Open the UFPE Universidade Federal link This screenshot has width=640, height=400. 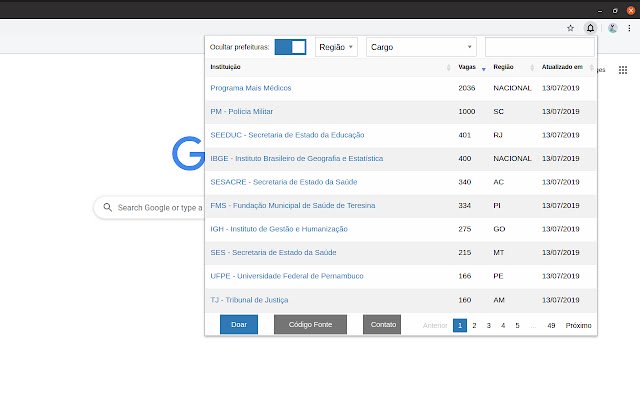click(x=287, y=276)
